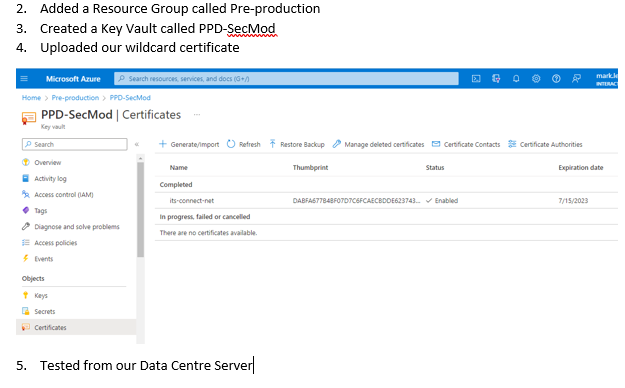Click Refresh button label
Screen dimensions: 625x388
[x=250, y=144]
